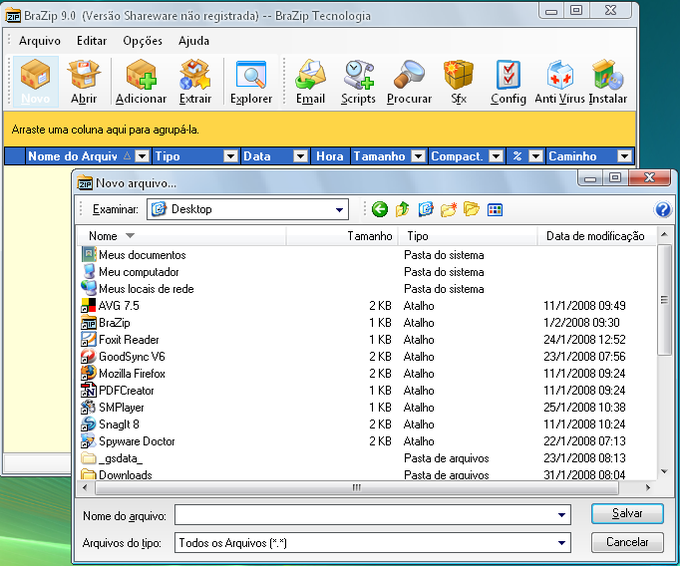Open the Arquivos do tipo dropdown
The width and height of the screenshot is (680, 566).
click(x=563, y=543)
